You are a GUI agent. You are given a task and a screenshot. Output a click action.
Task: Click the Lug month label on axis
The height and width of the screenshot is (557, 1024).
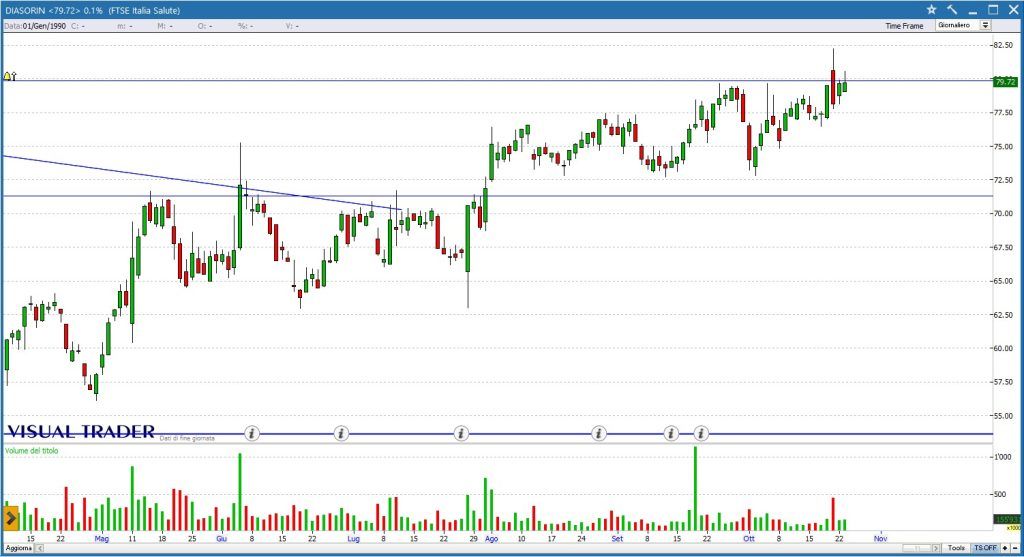[x=353, y=539]
